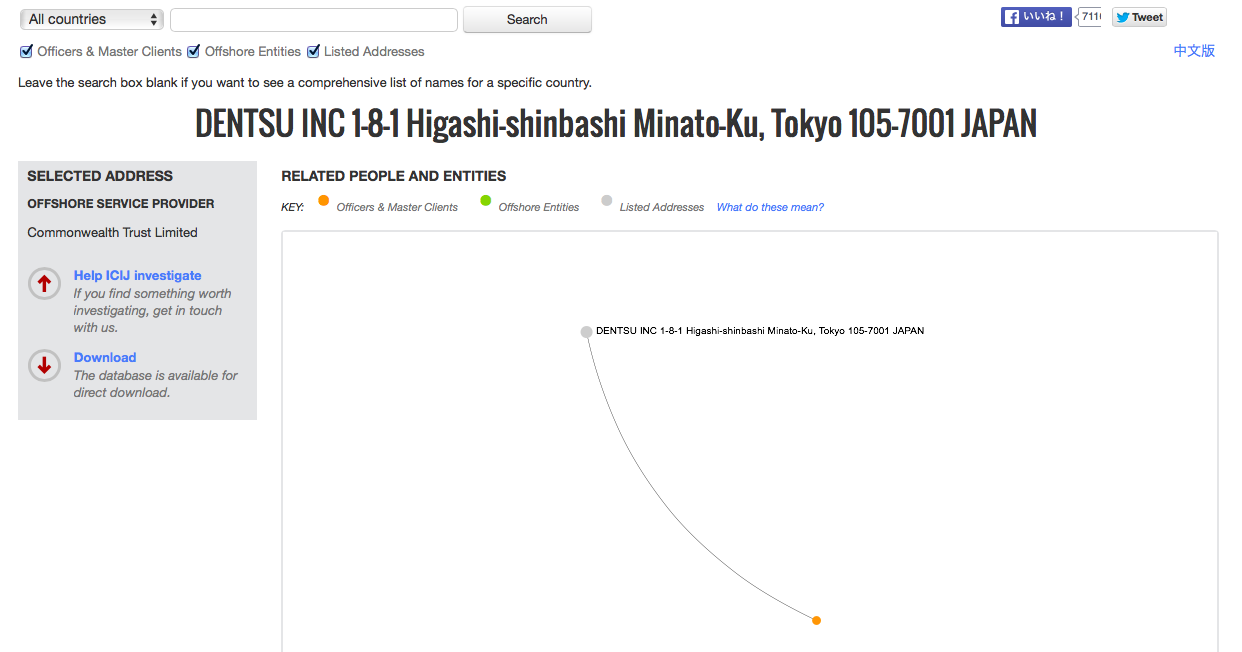Open the 'What do these mean?' link
This screenshot has height=652, width=1242.
(770, 207)
